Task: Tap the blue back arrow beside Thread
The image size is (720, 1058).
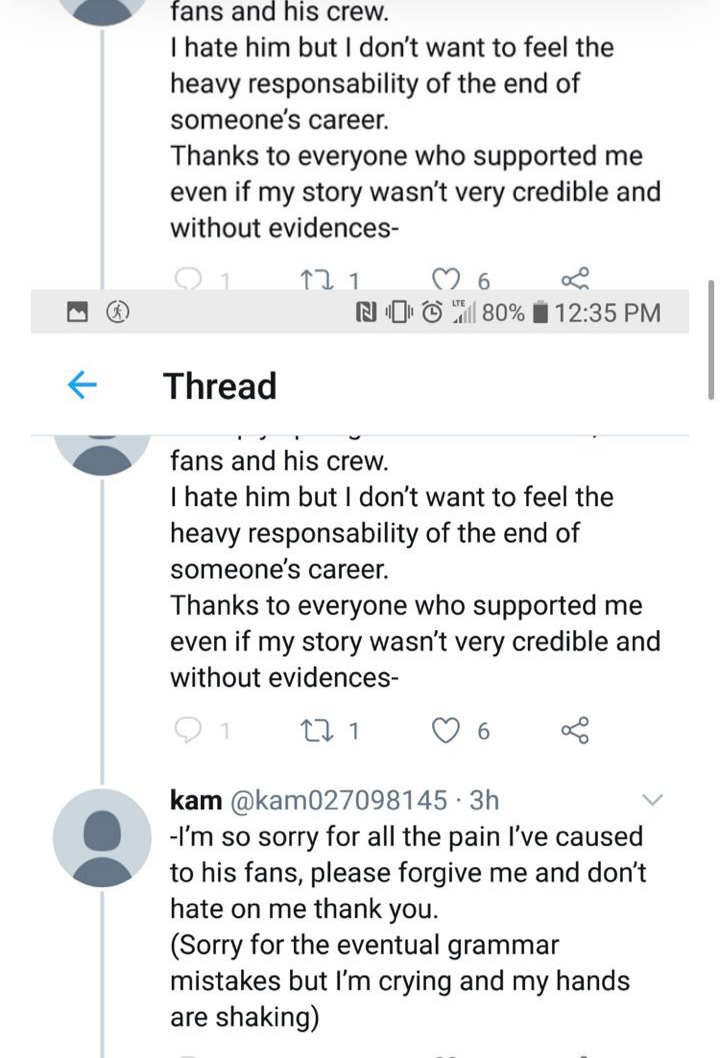Action: coord(81,386)
